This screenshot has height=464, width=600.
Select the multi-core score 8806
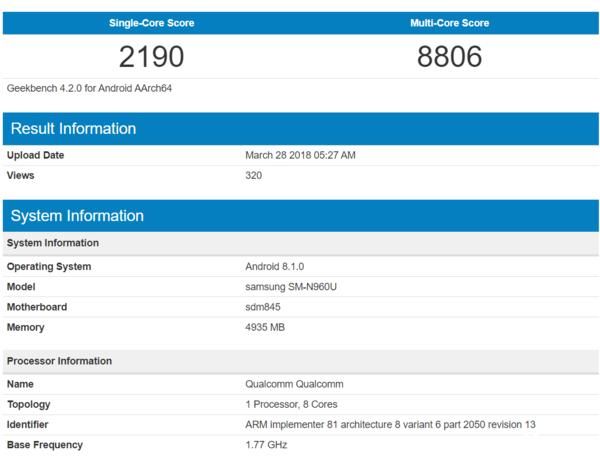[449, 56]
